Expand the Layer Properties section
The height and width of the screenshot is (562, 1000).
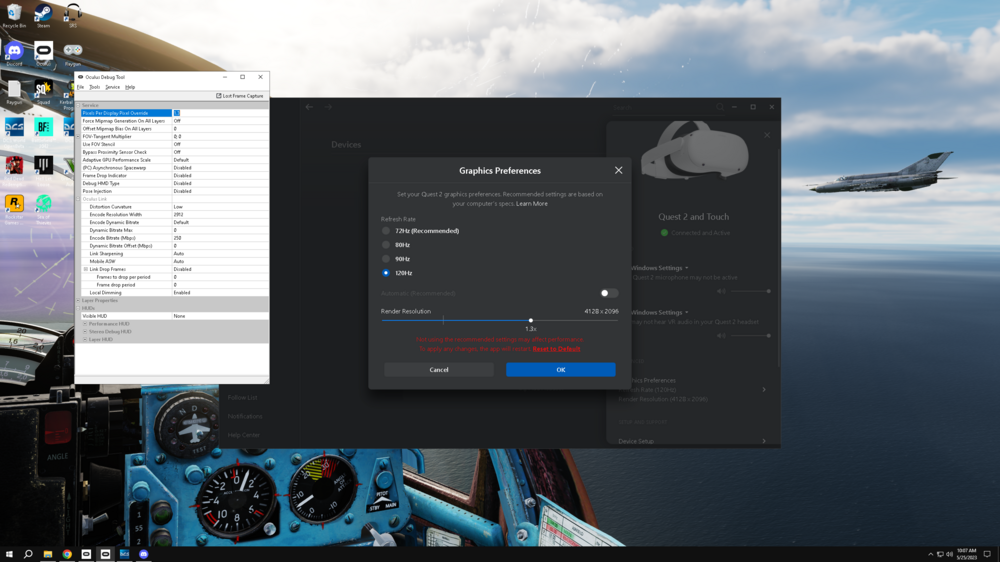coord(78,300)
